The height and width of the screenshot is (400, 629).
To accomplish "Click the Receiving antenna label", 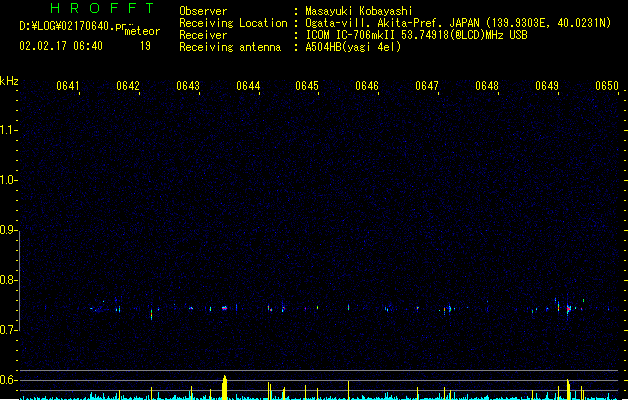I will (x=230, y=47).
